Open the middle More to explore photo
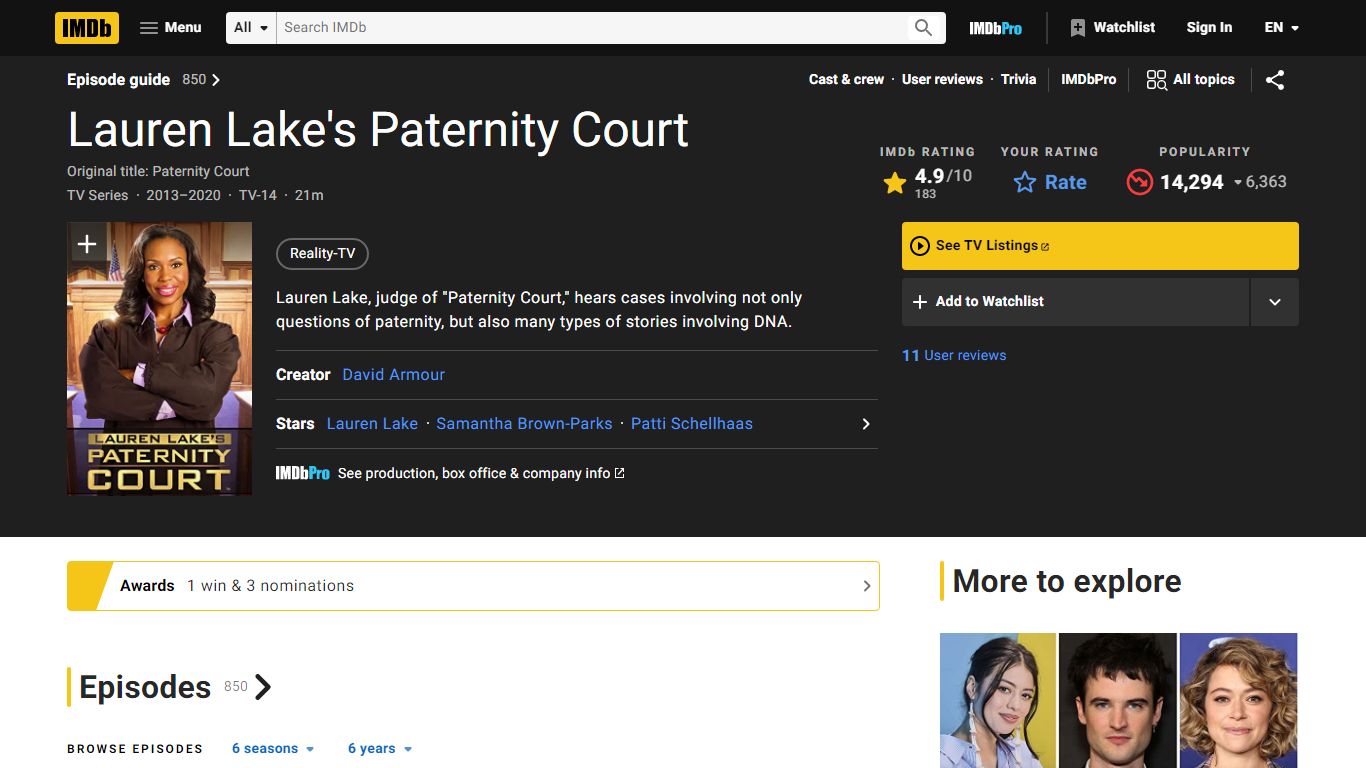 pos(1118,700)
